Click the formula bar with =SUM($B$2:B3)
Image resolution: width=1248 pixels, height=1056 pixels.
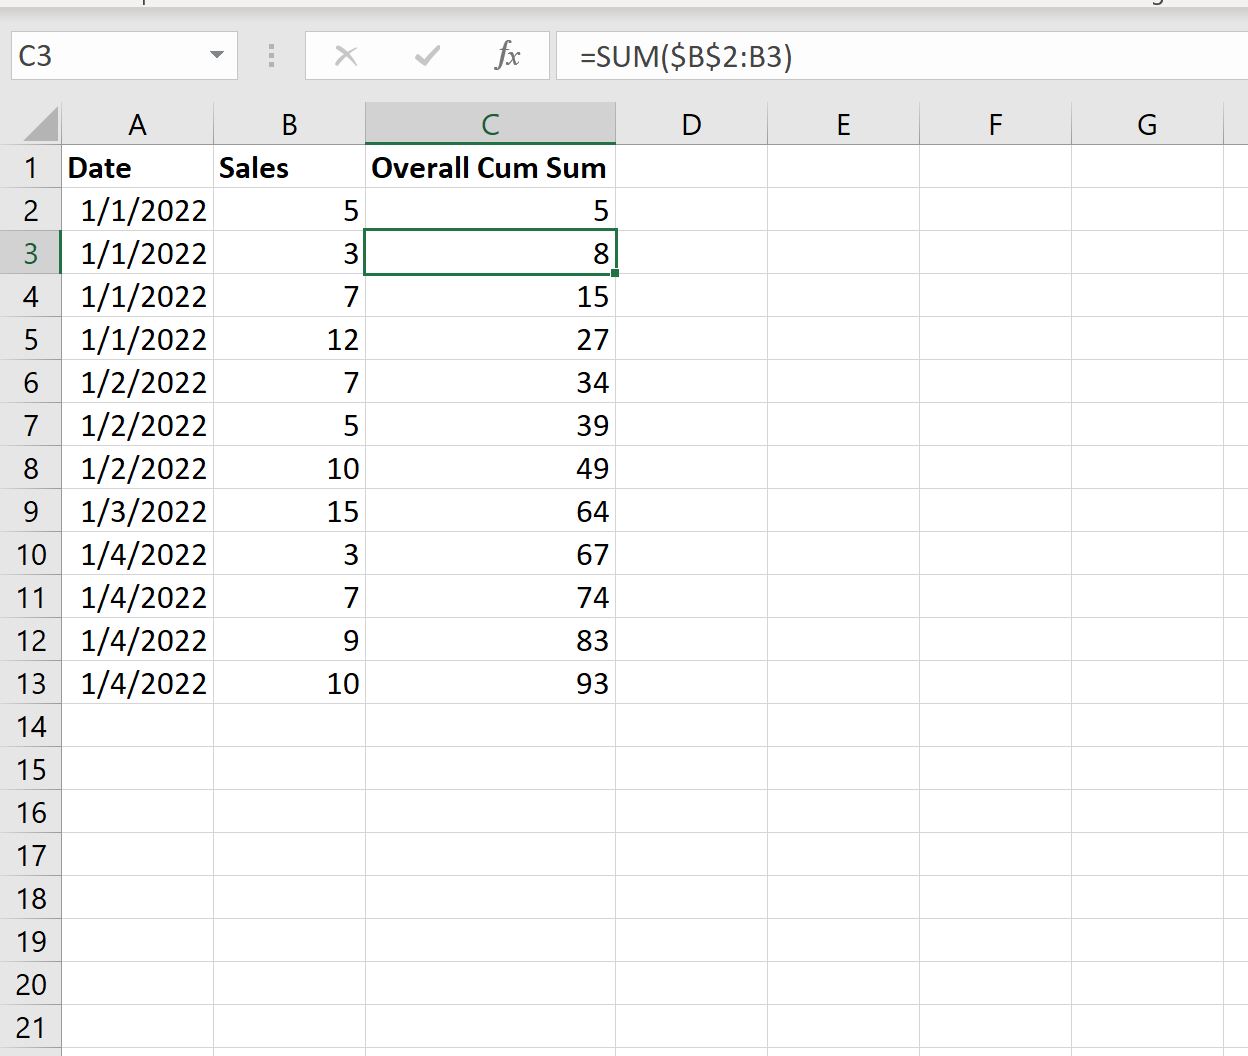coord(900,56)
